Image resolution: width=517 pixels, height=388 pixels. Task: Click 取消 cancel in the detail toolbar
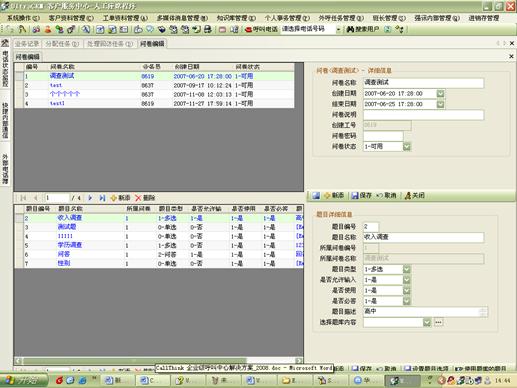[387, 195]
